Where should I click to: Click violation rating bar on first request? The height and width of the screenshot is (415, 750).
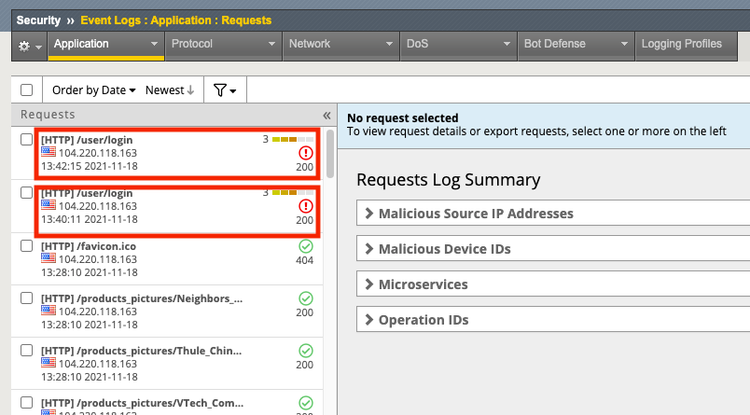point(284,139)
